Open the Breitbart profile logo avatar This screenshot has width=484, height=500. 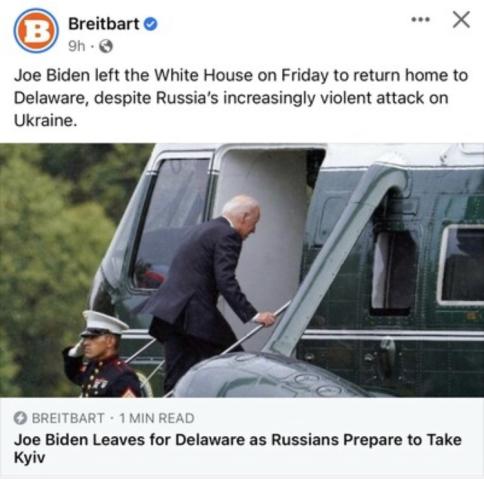pos(36,30)
